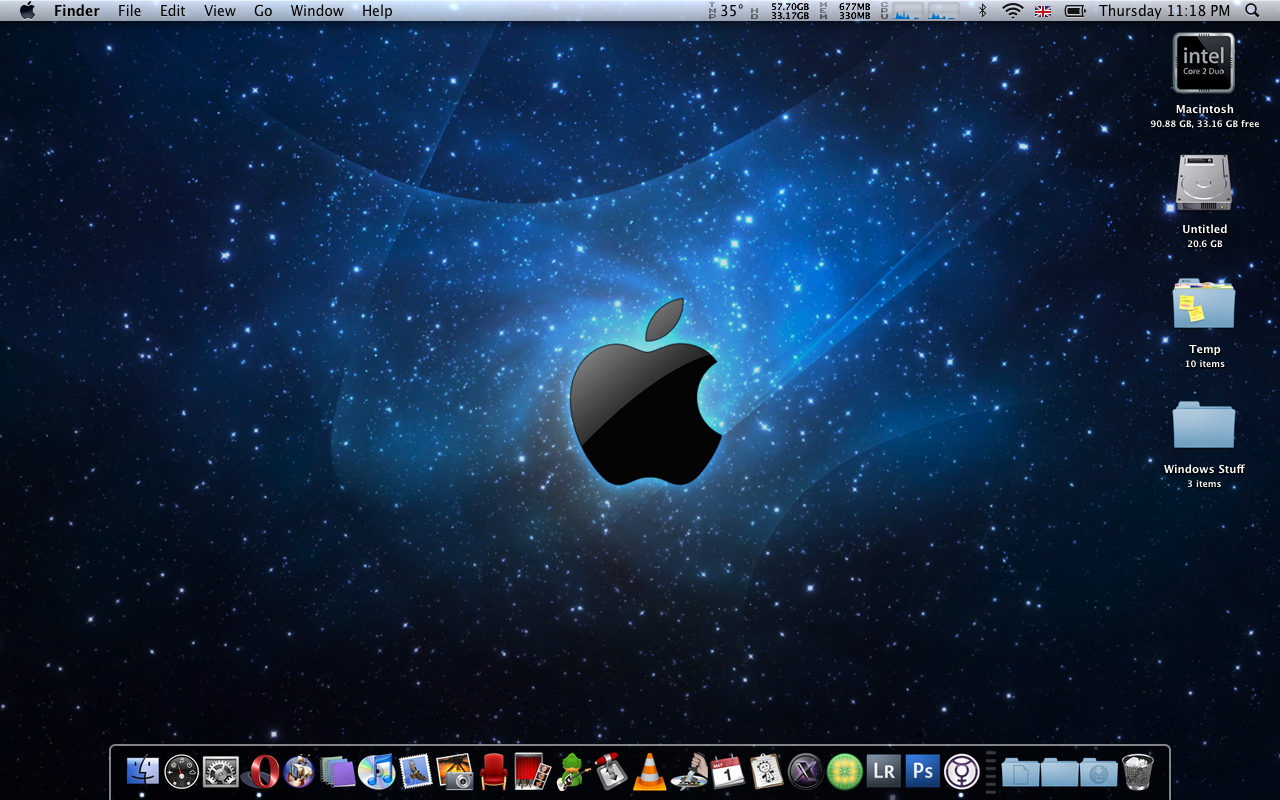Click the HD disk space readout
Screen dimensions: 1280x800
(780, 10)
